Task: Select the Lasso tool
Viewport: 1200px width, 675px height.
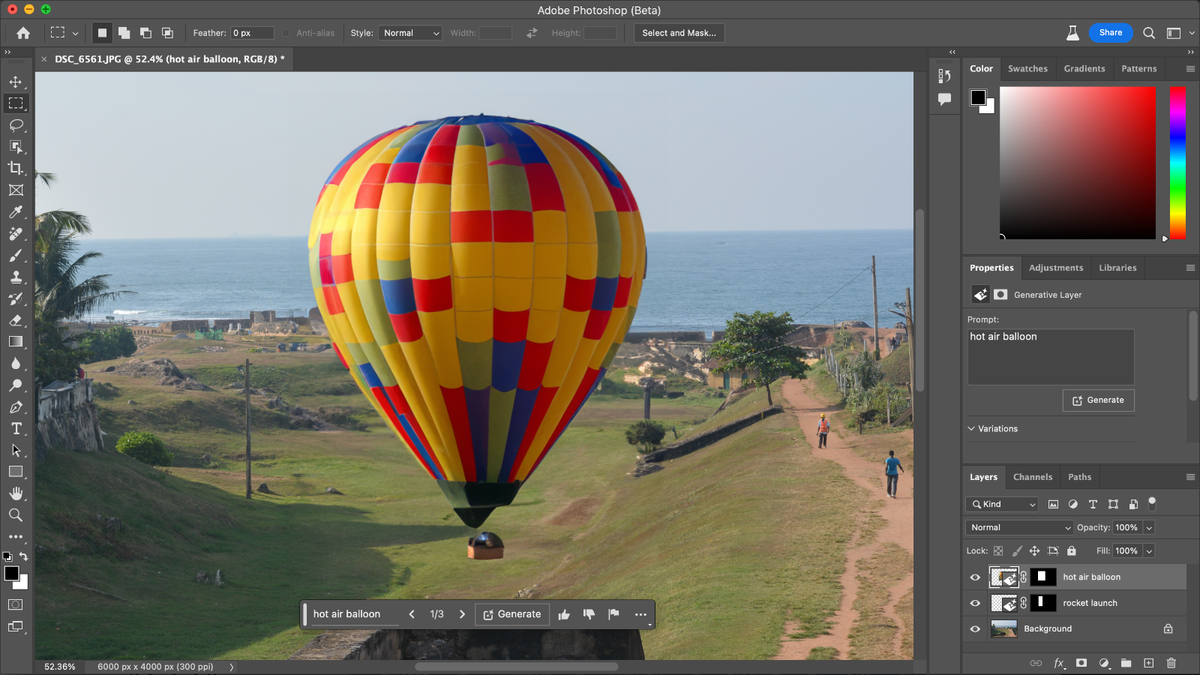Action: [15, 125]
